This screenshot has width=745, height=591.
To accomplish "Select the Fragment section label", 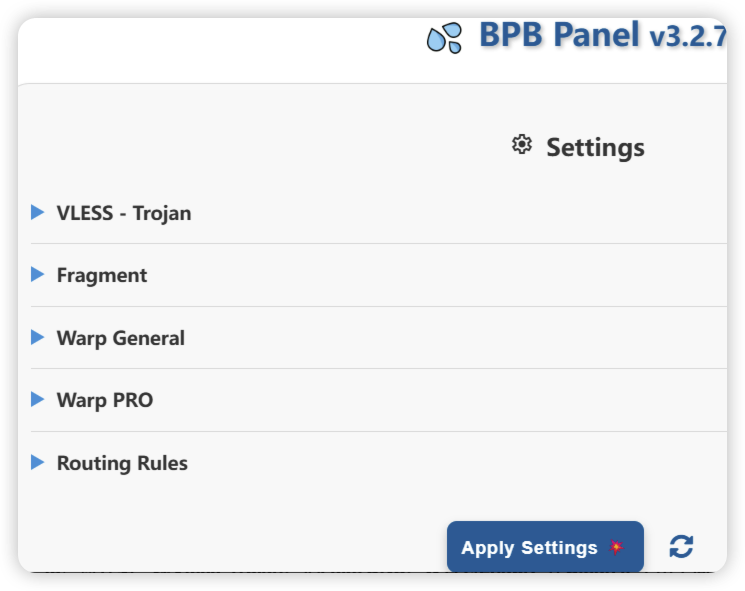I will pyautogui.click(x=102, y=276).
